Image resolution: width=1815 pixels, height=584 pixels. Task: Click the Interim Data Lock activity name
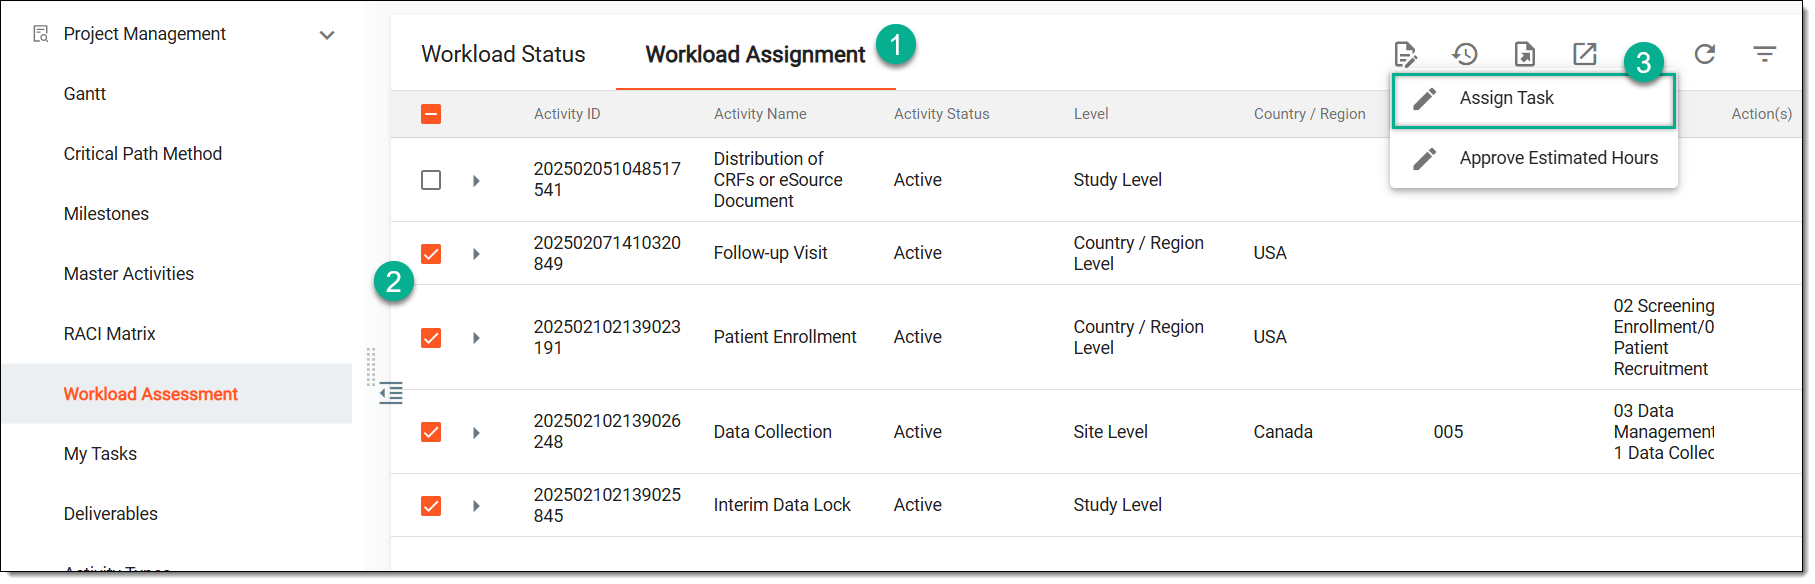tap(782, 505)
